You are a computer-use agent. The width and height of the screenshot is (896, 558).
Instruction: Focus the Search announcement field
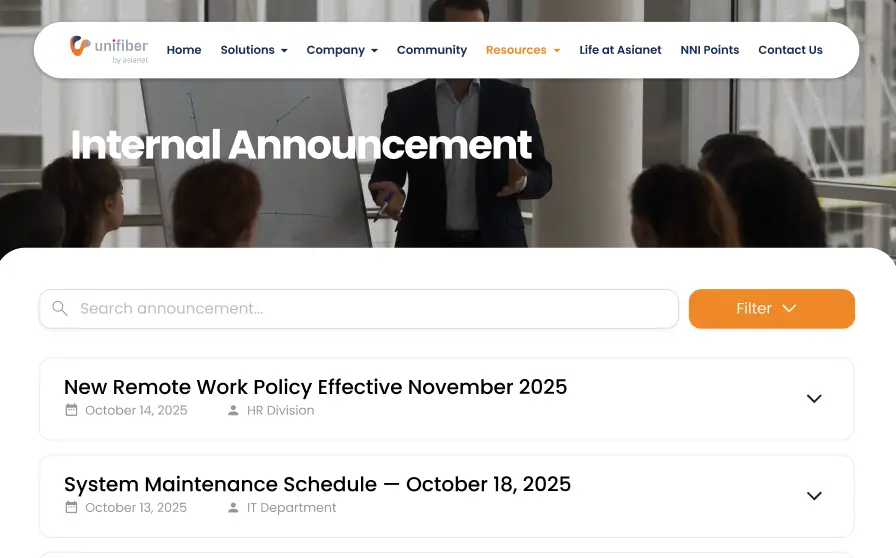(x=370, y=309)
